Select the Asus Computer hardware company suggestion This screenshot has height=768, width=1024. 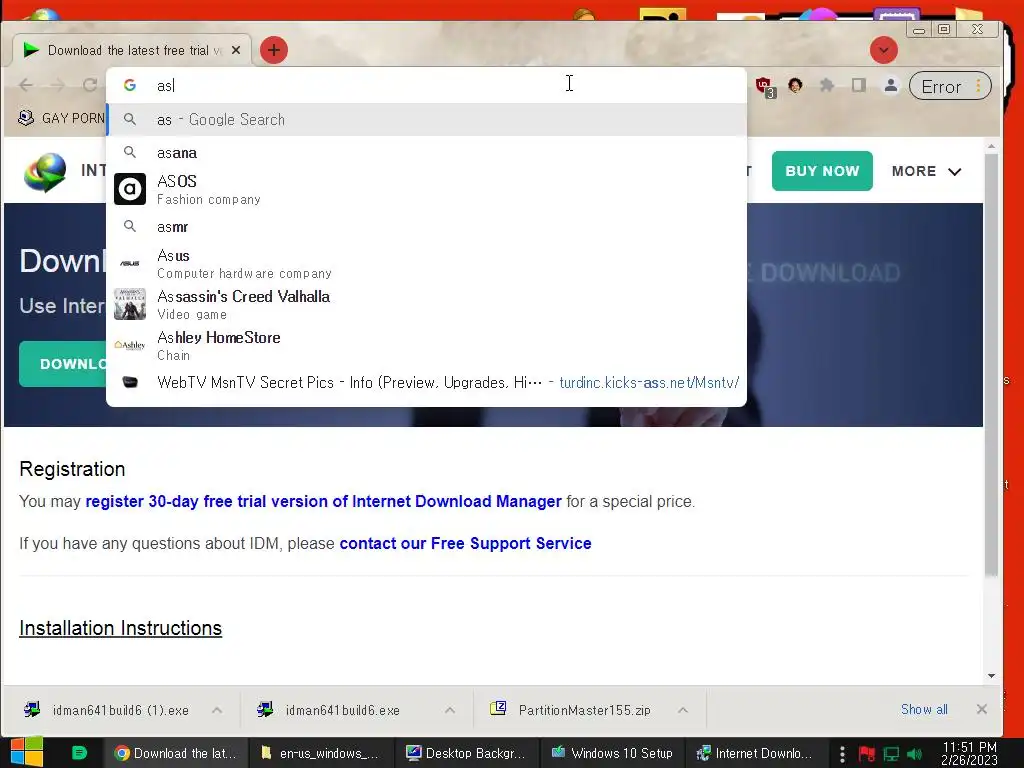426,263
